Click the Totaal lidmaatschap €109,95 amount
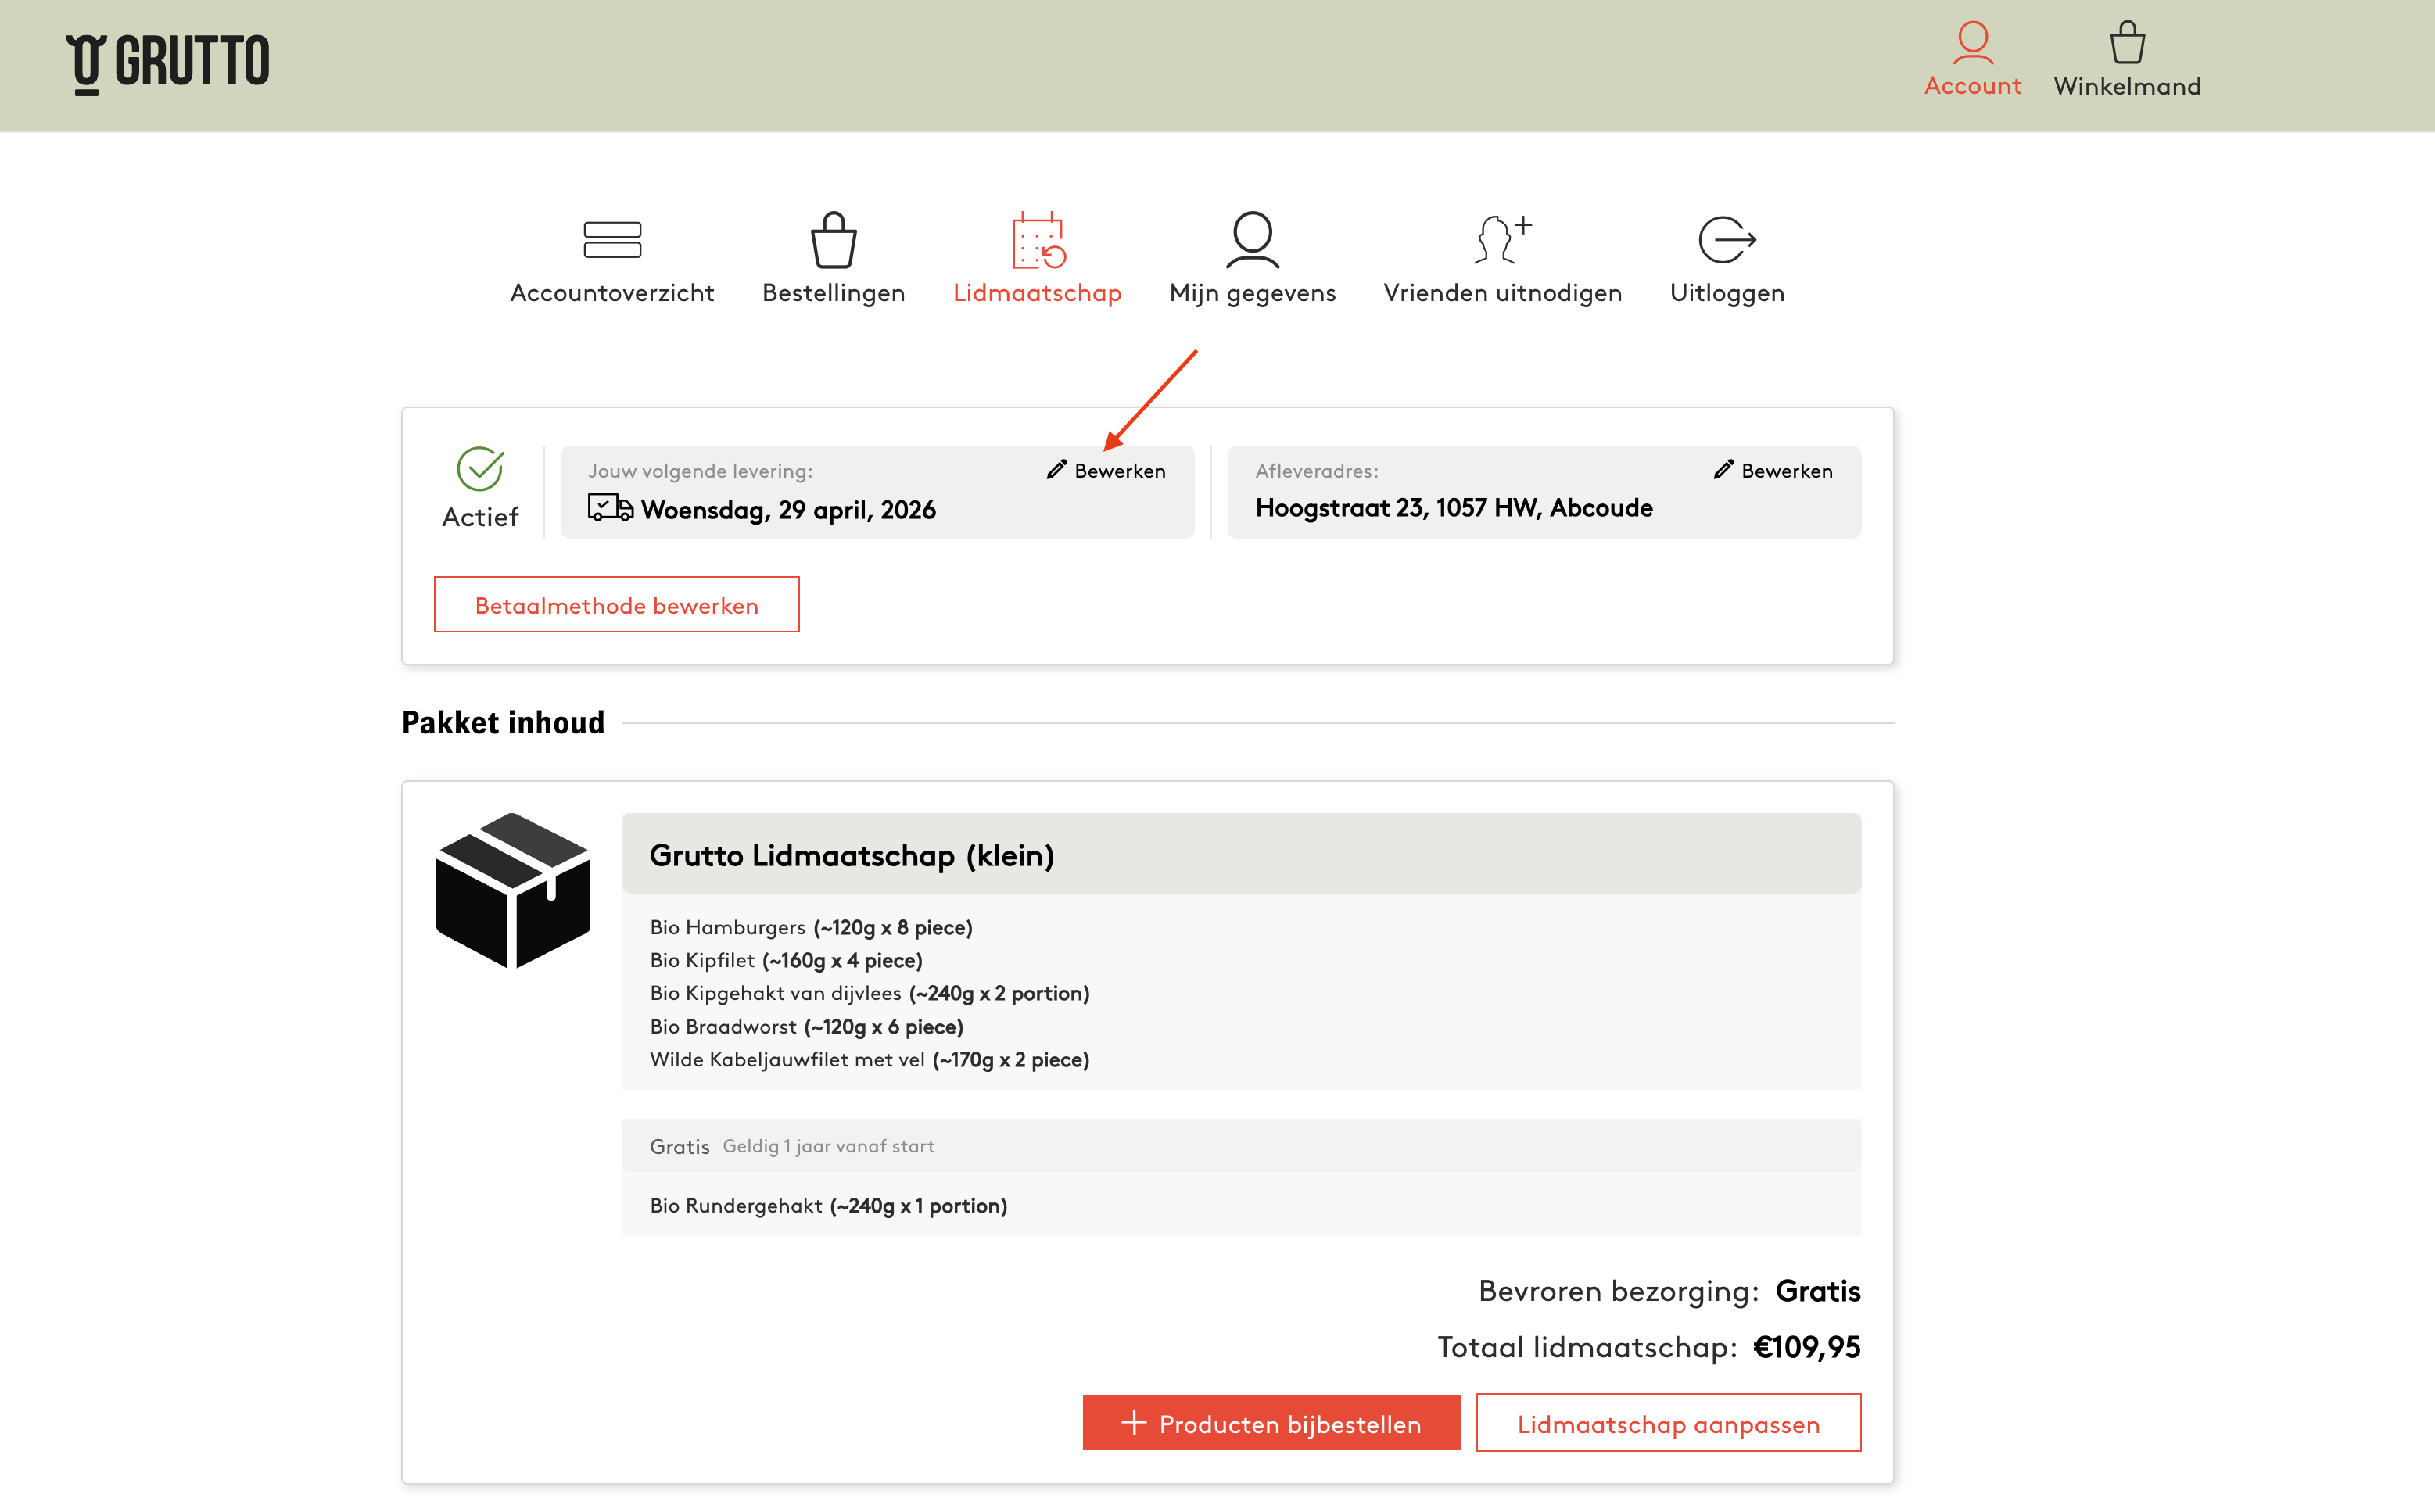This screenshot has width=2435, height=1512. 1649,1347
